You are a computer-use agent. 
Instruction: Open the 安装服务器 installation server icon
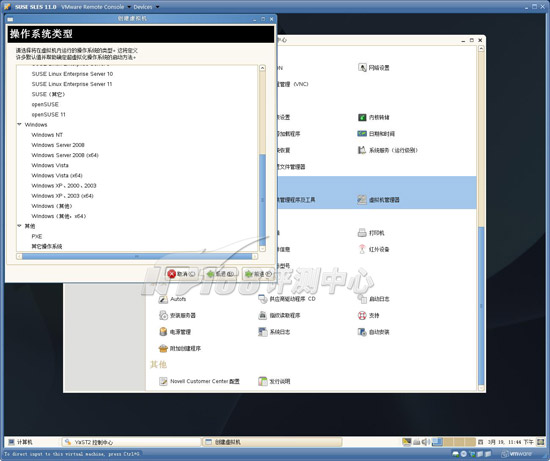tap(163, 315)
